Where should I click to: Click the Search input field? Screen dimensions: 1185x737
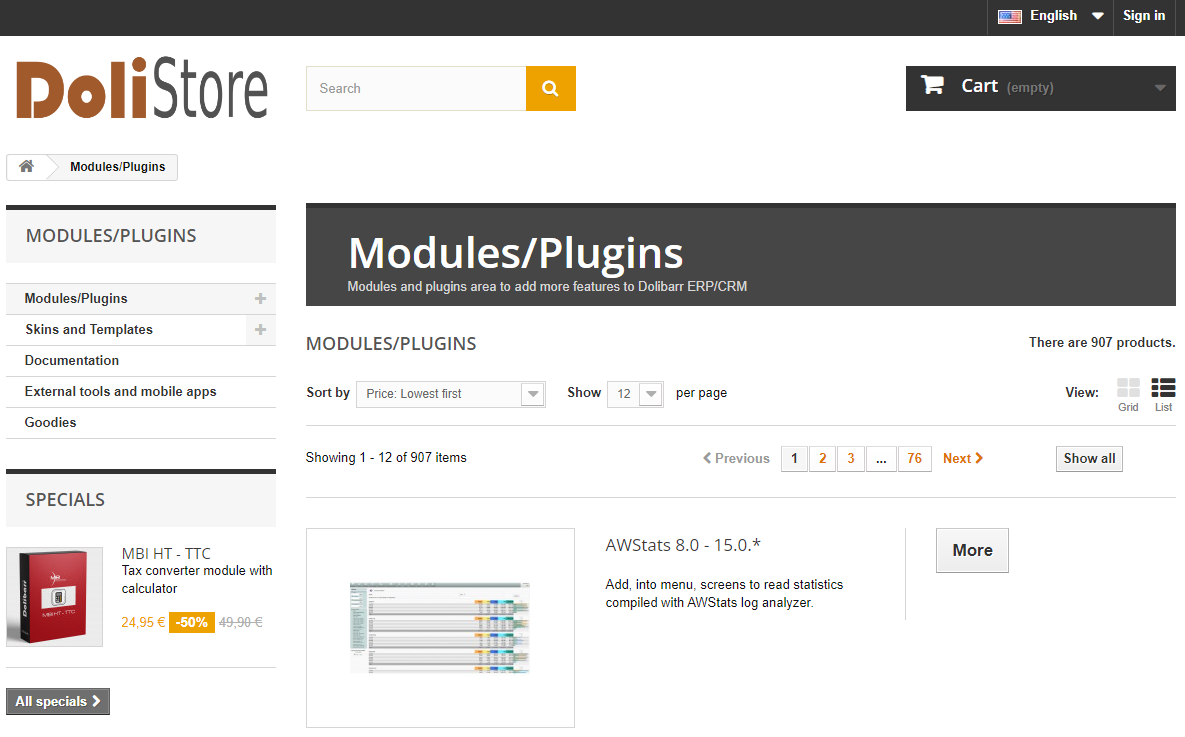(416, 88)
